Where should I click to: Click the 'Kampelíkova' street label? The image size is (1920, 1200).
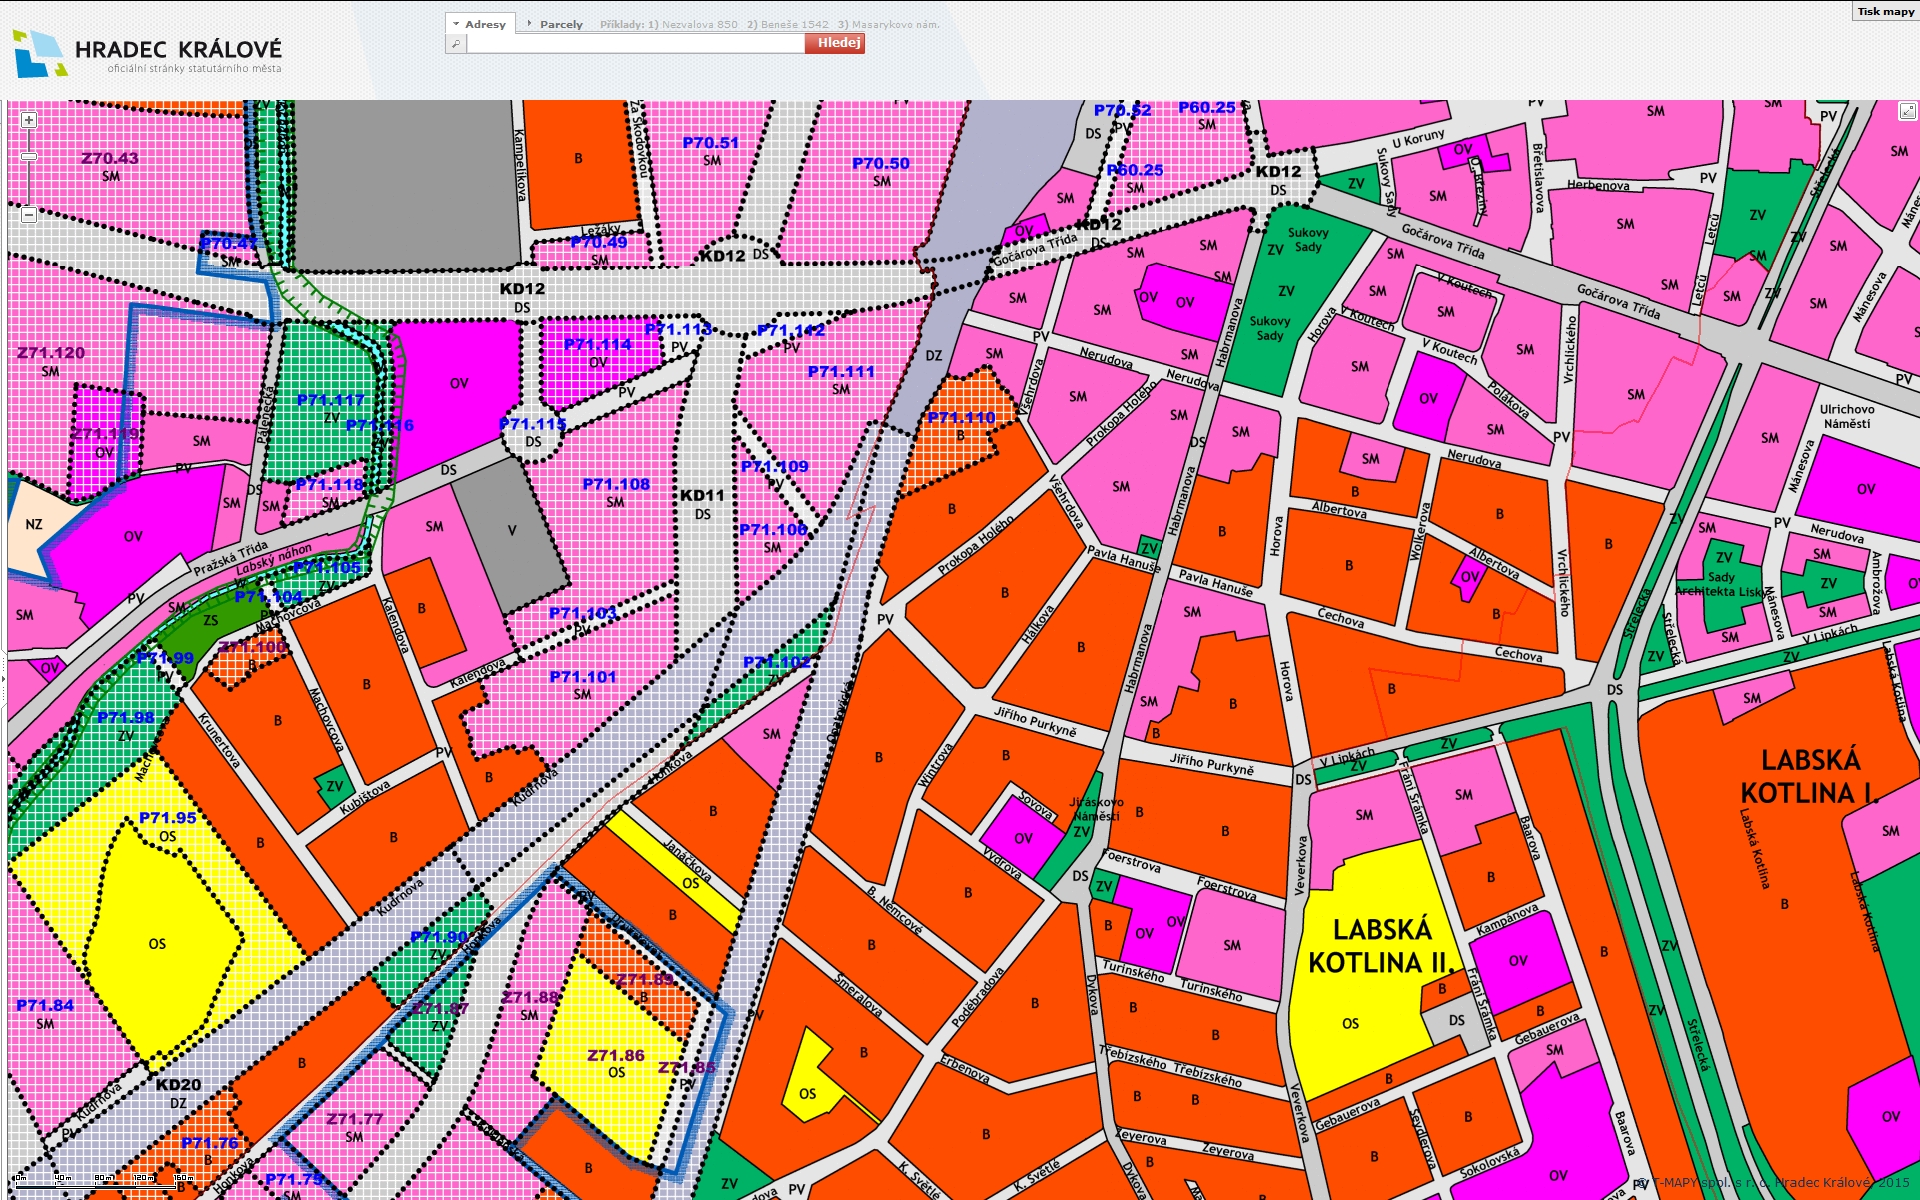point(521,165)
